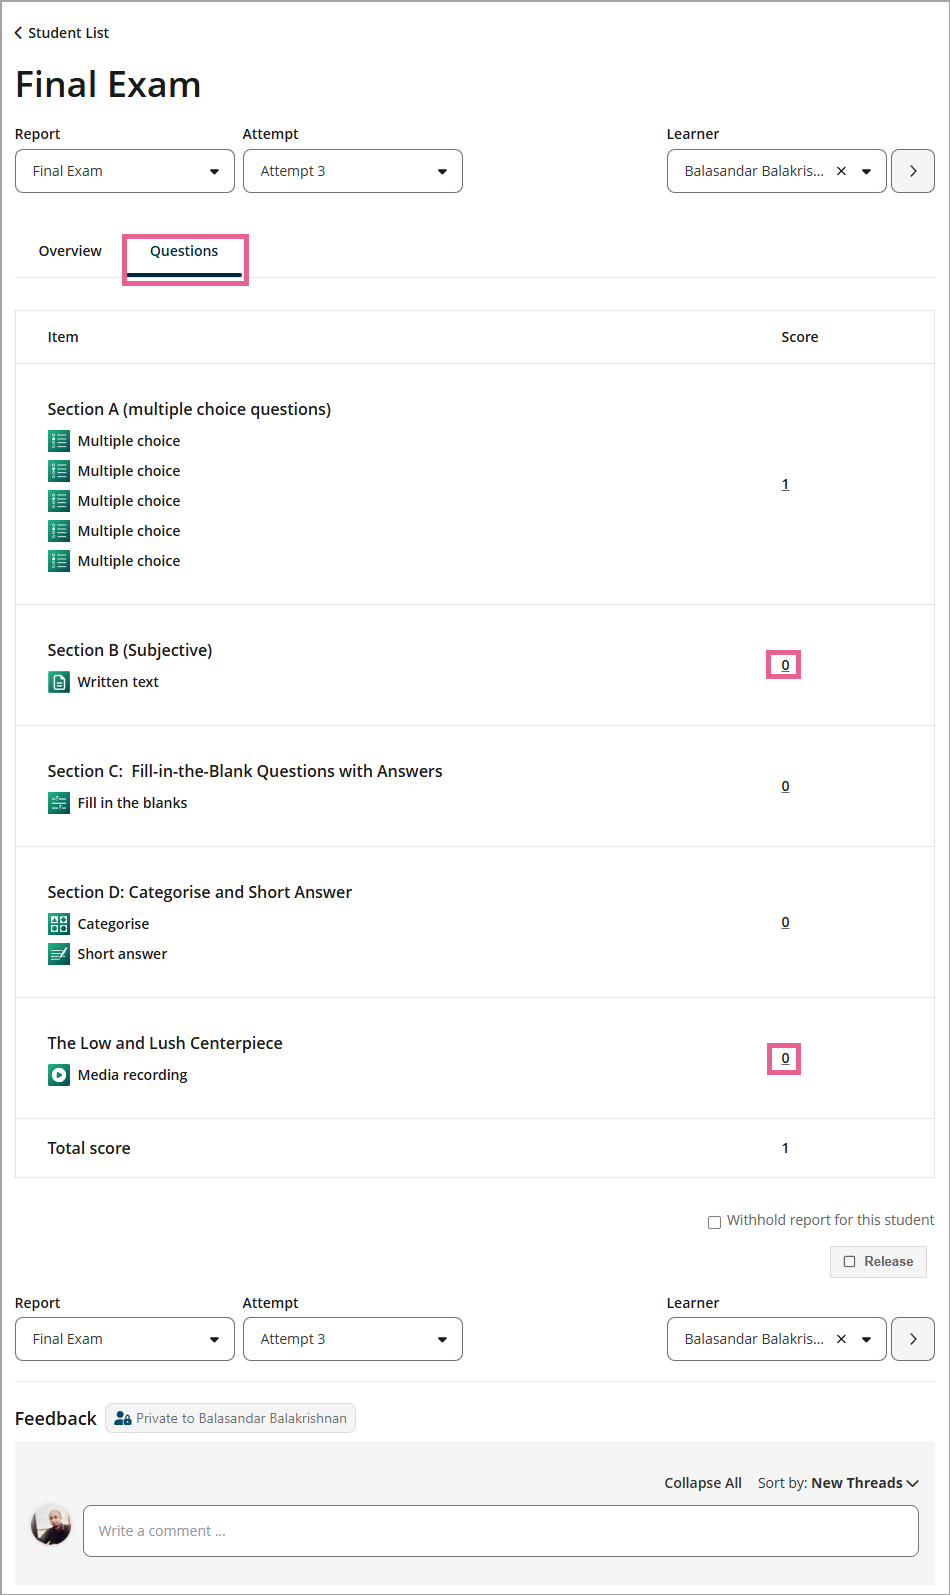Screen dimensions: 950x1595
Task: Click the Fill in the blanks icon
Action: (x=59, y=803)
